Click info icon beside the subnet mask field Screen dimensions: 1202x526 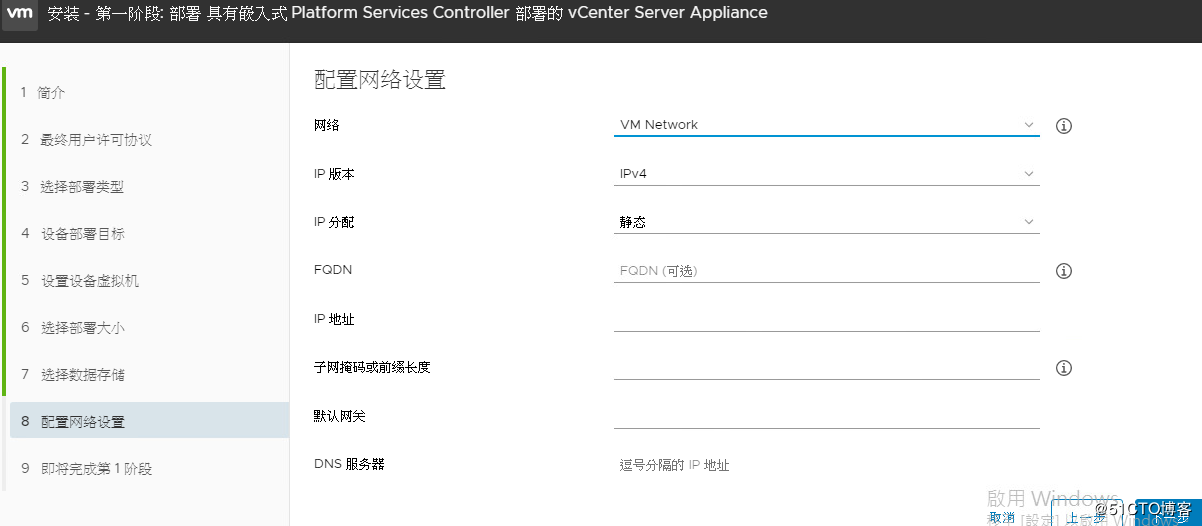pos(1064,368)
